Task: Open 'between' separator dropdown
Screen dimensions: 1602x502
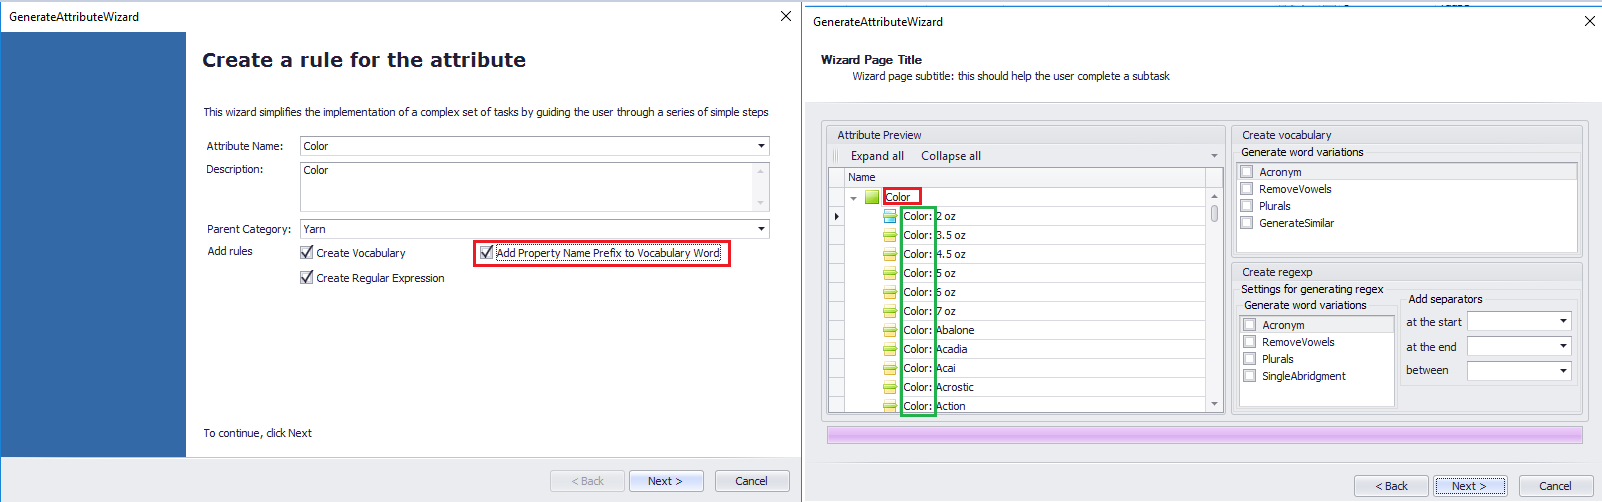Action: click(1563, 371)
